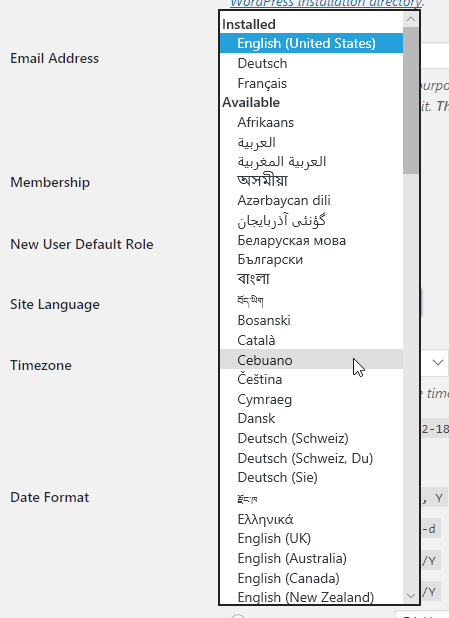Choose Deutsch from Installed languages
Screen dimensions: 449x618
coord(311,63)
